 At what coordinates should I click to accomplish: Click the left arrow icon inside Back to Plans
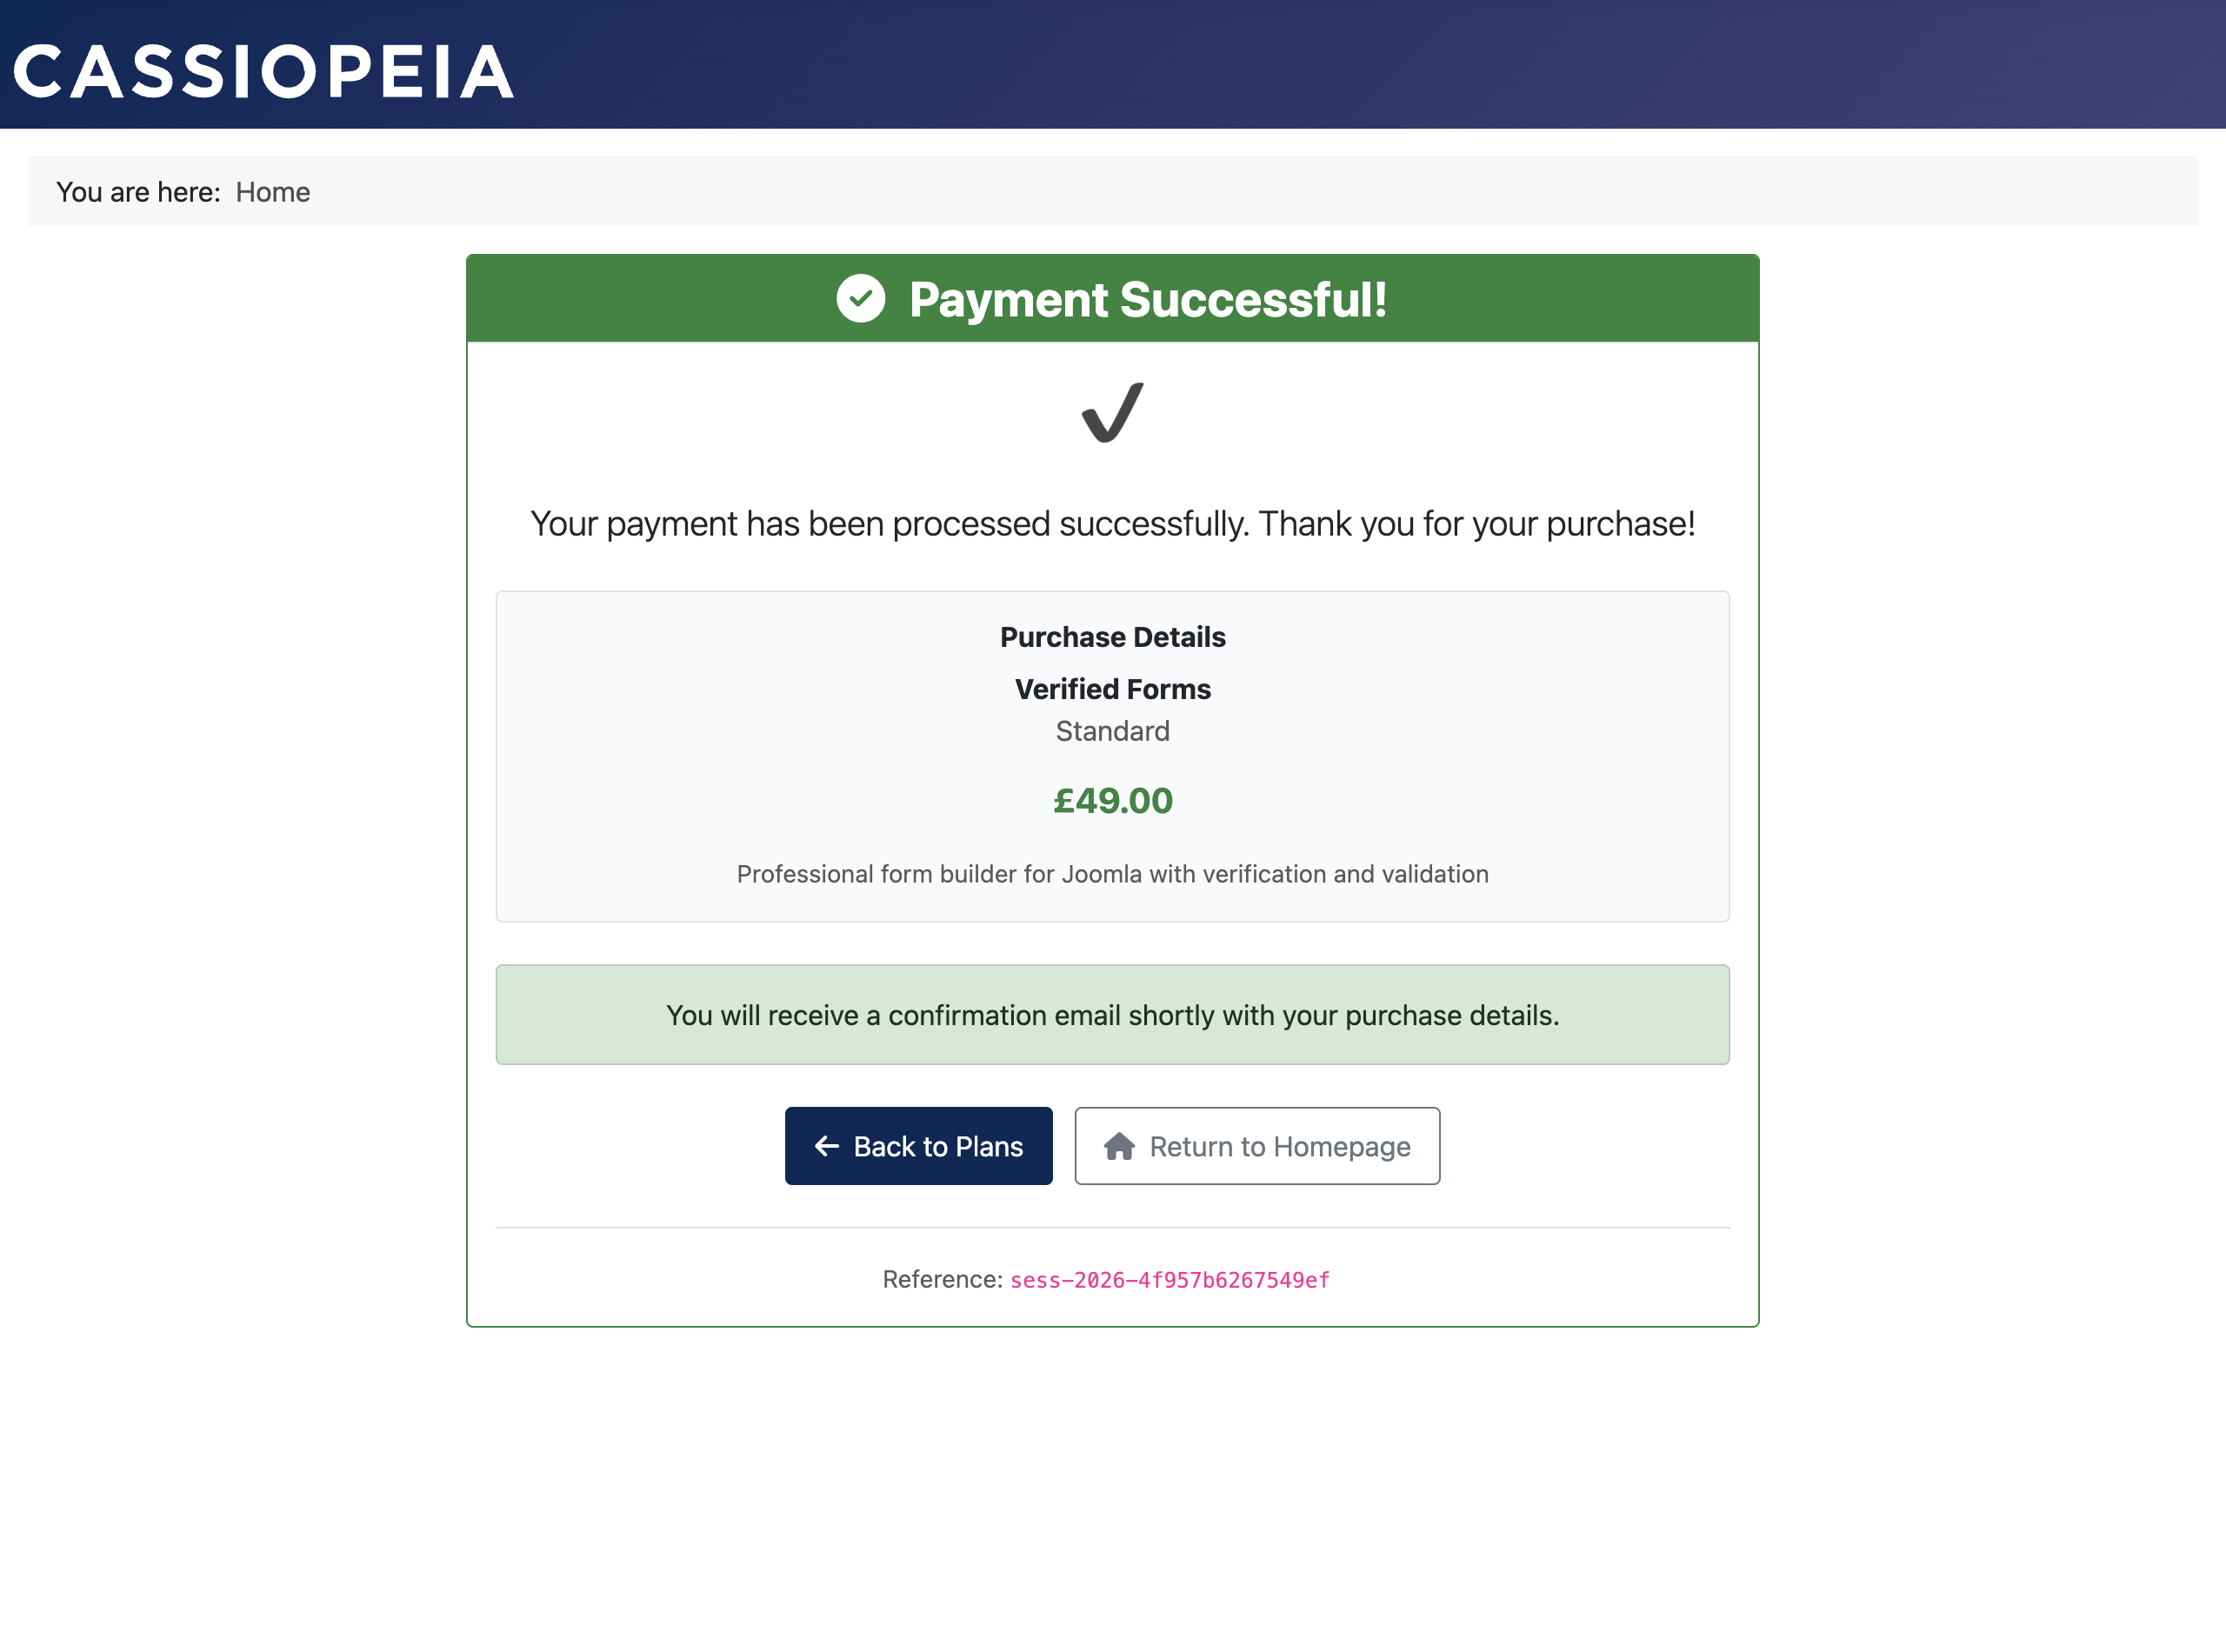pos(826,1146)
